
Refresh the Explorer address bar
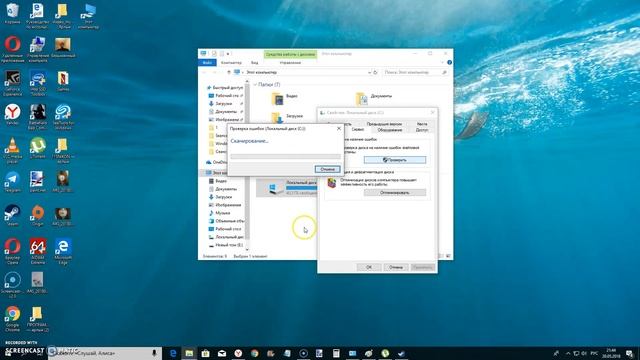click(x=375, y=72)
